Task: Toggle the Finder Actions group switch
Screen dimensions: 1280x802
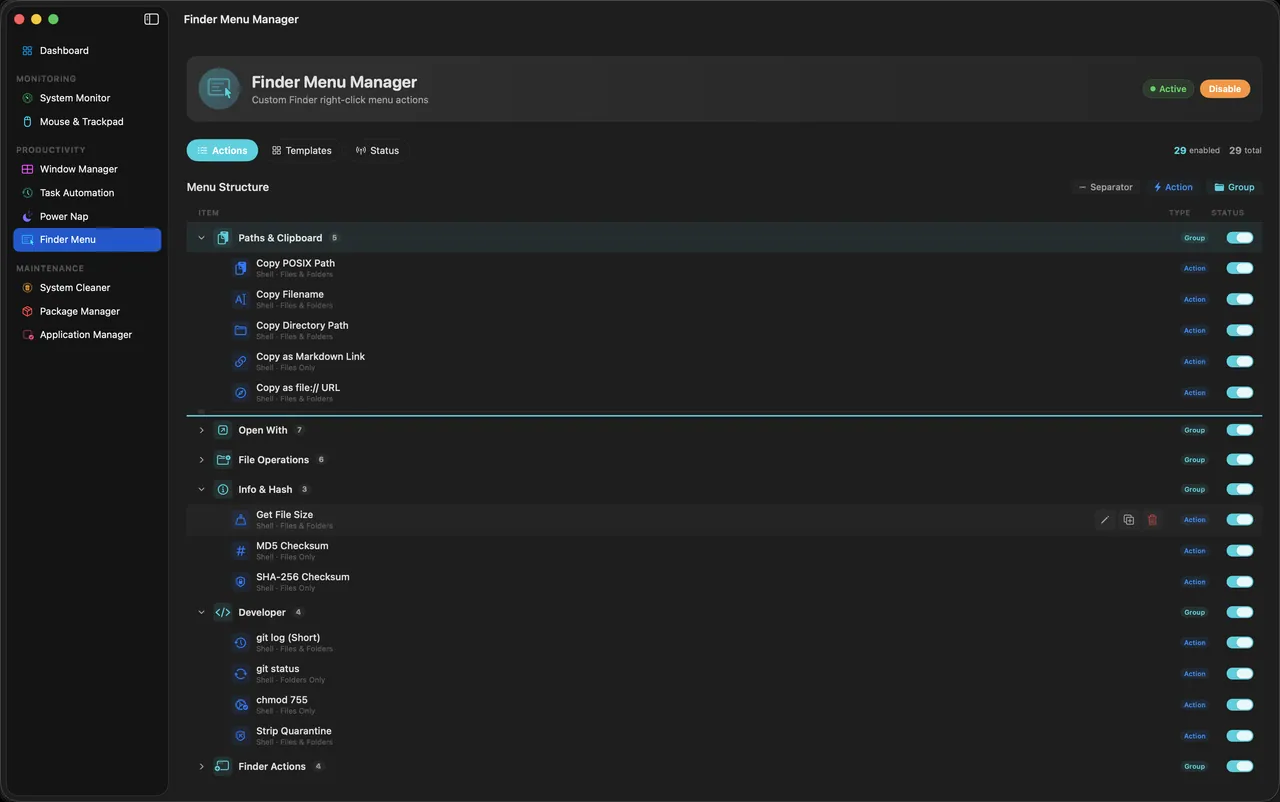Action: coord(1240,767)
